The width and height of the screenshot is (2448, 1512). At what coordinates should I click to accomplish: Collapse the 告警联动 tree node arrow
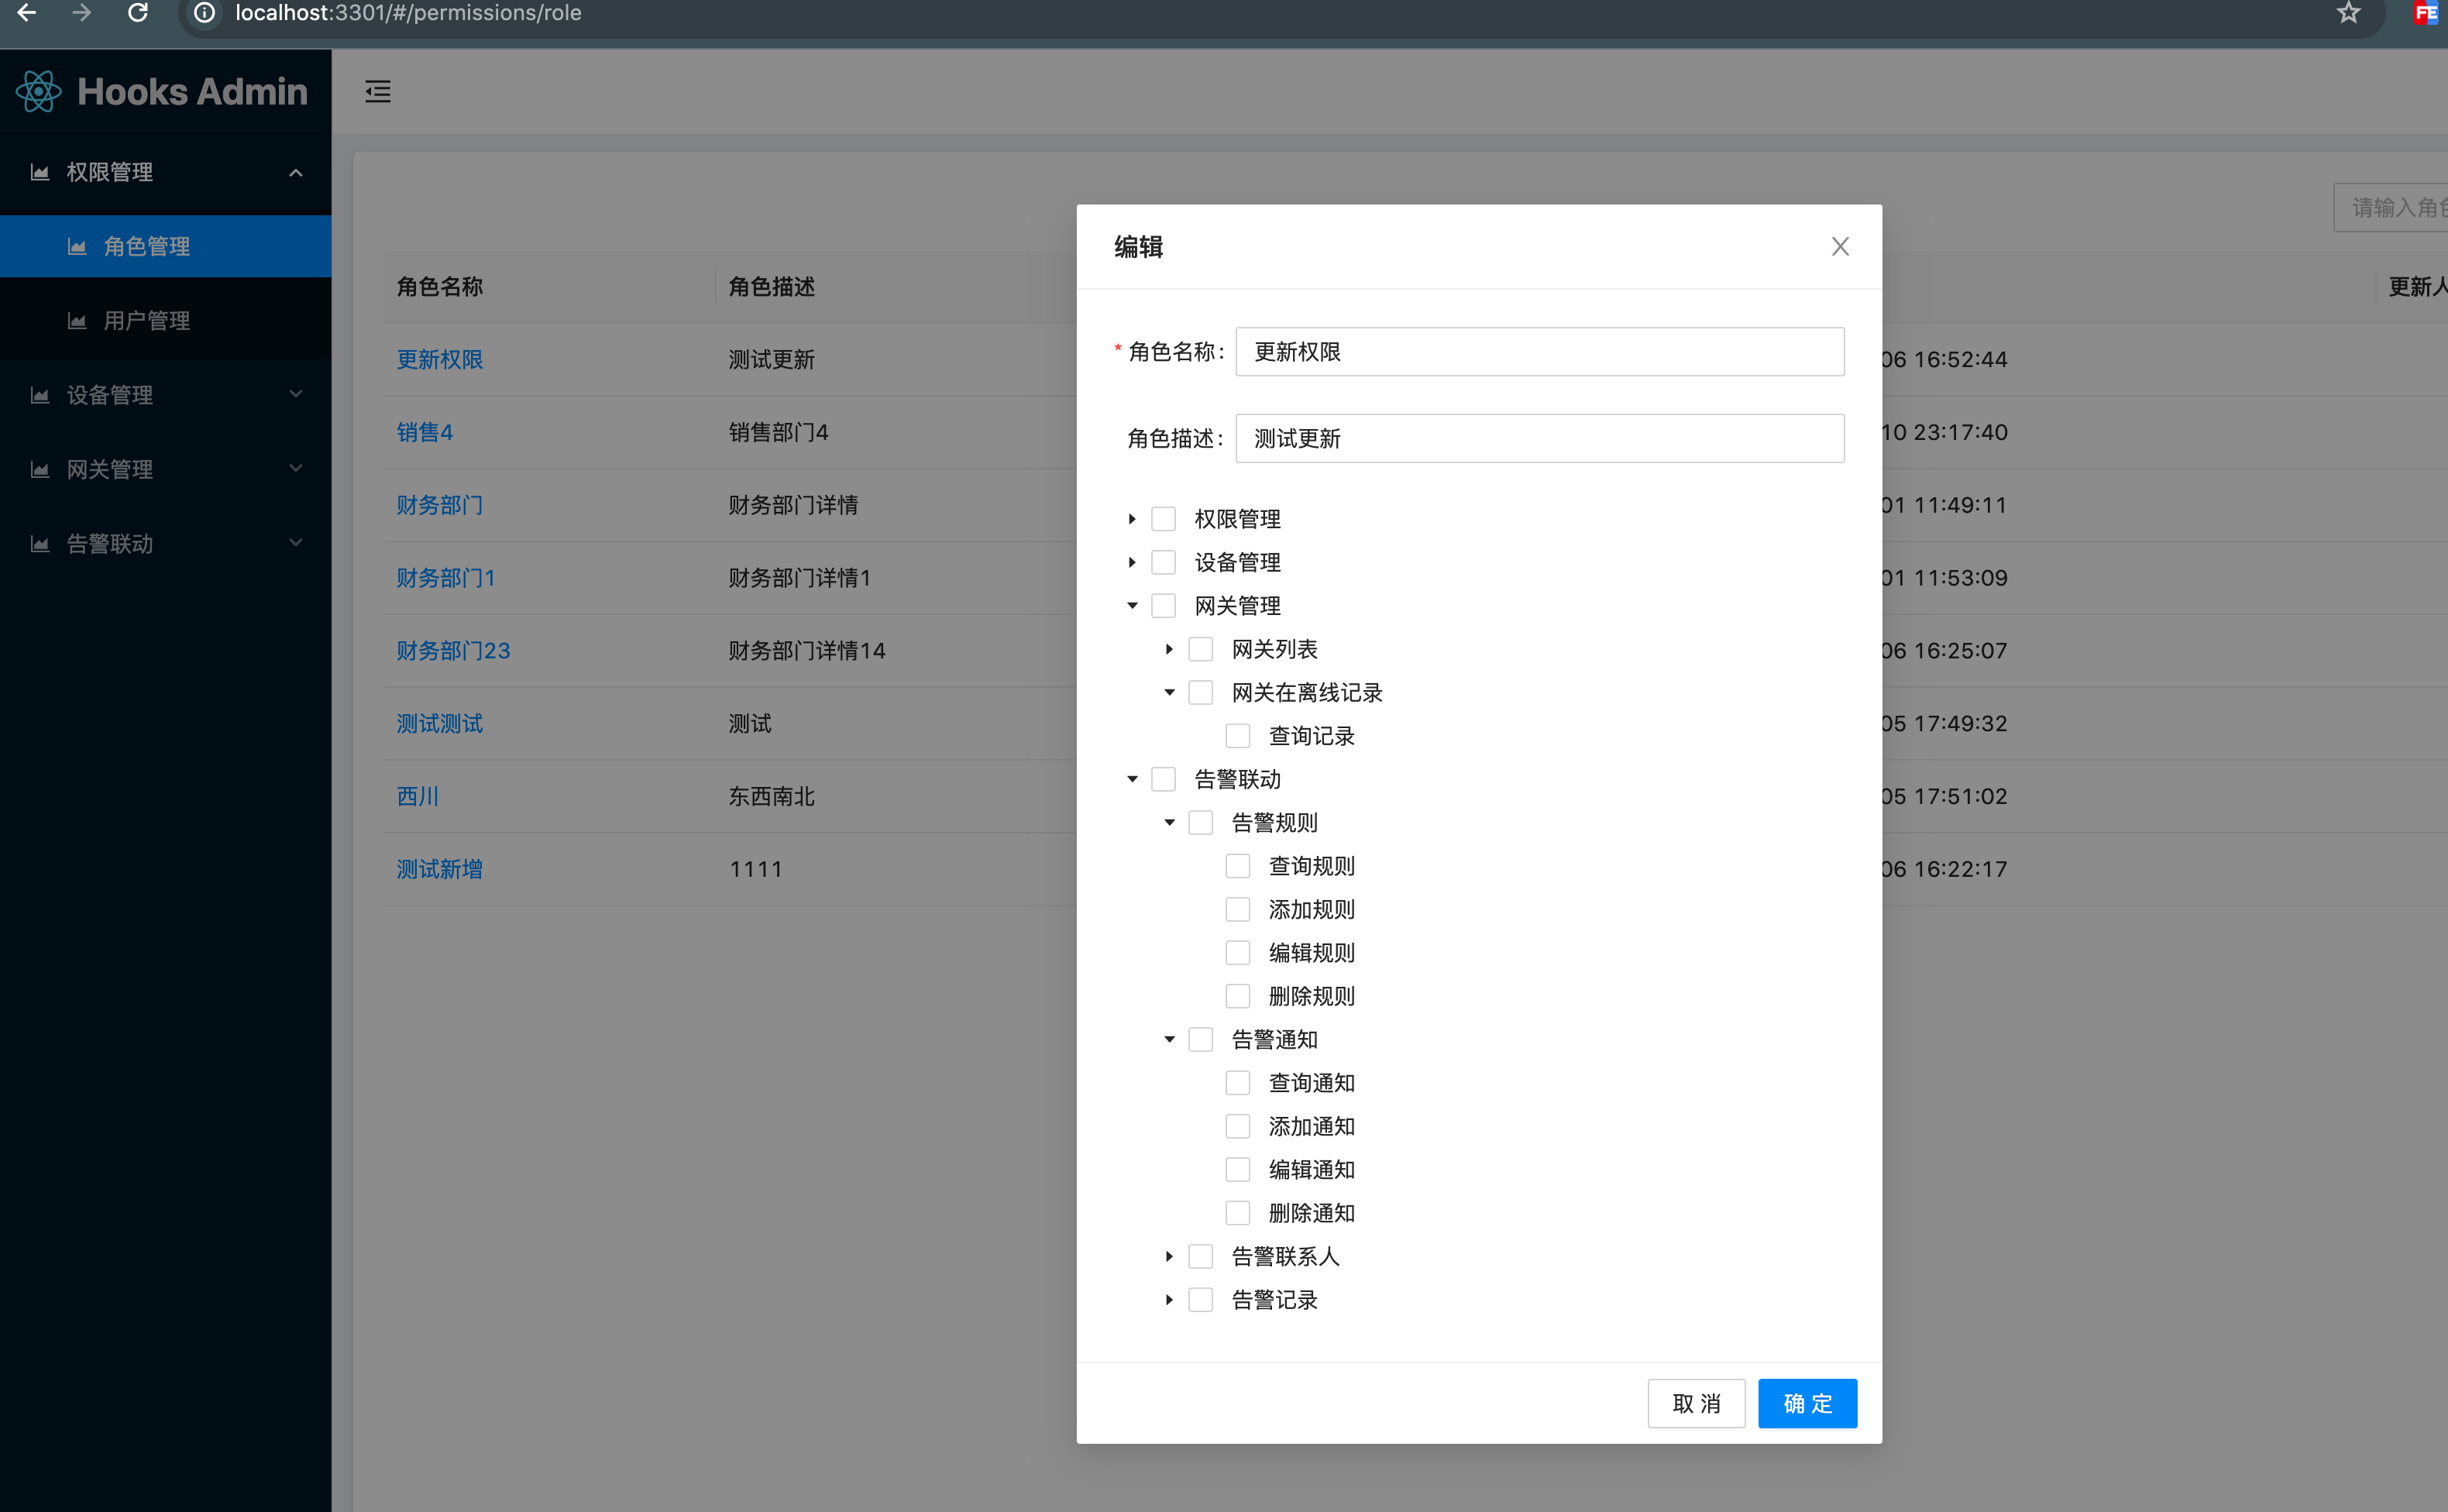point(1132,779)
